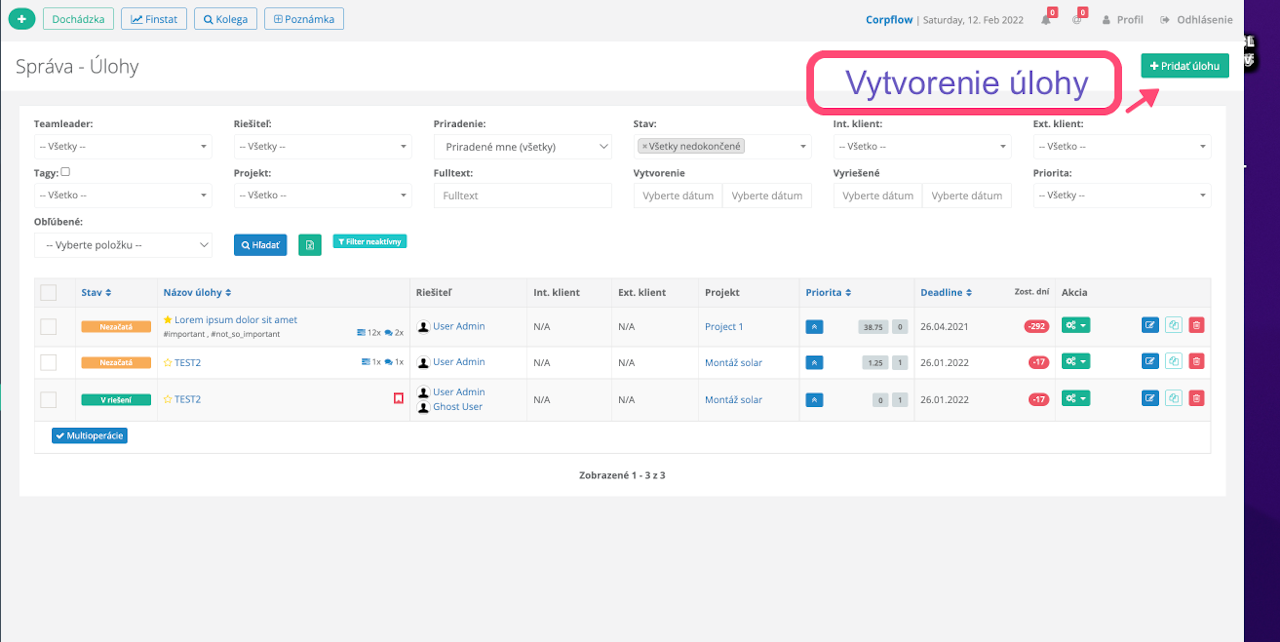Edit the V riešení TEST2 task
Image resolution: width=1280 pixels, height=642 pixels.
click(1150, 398)
